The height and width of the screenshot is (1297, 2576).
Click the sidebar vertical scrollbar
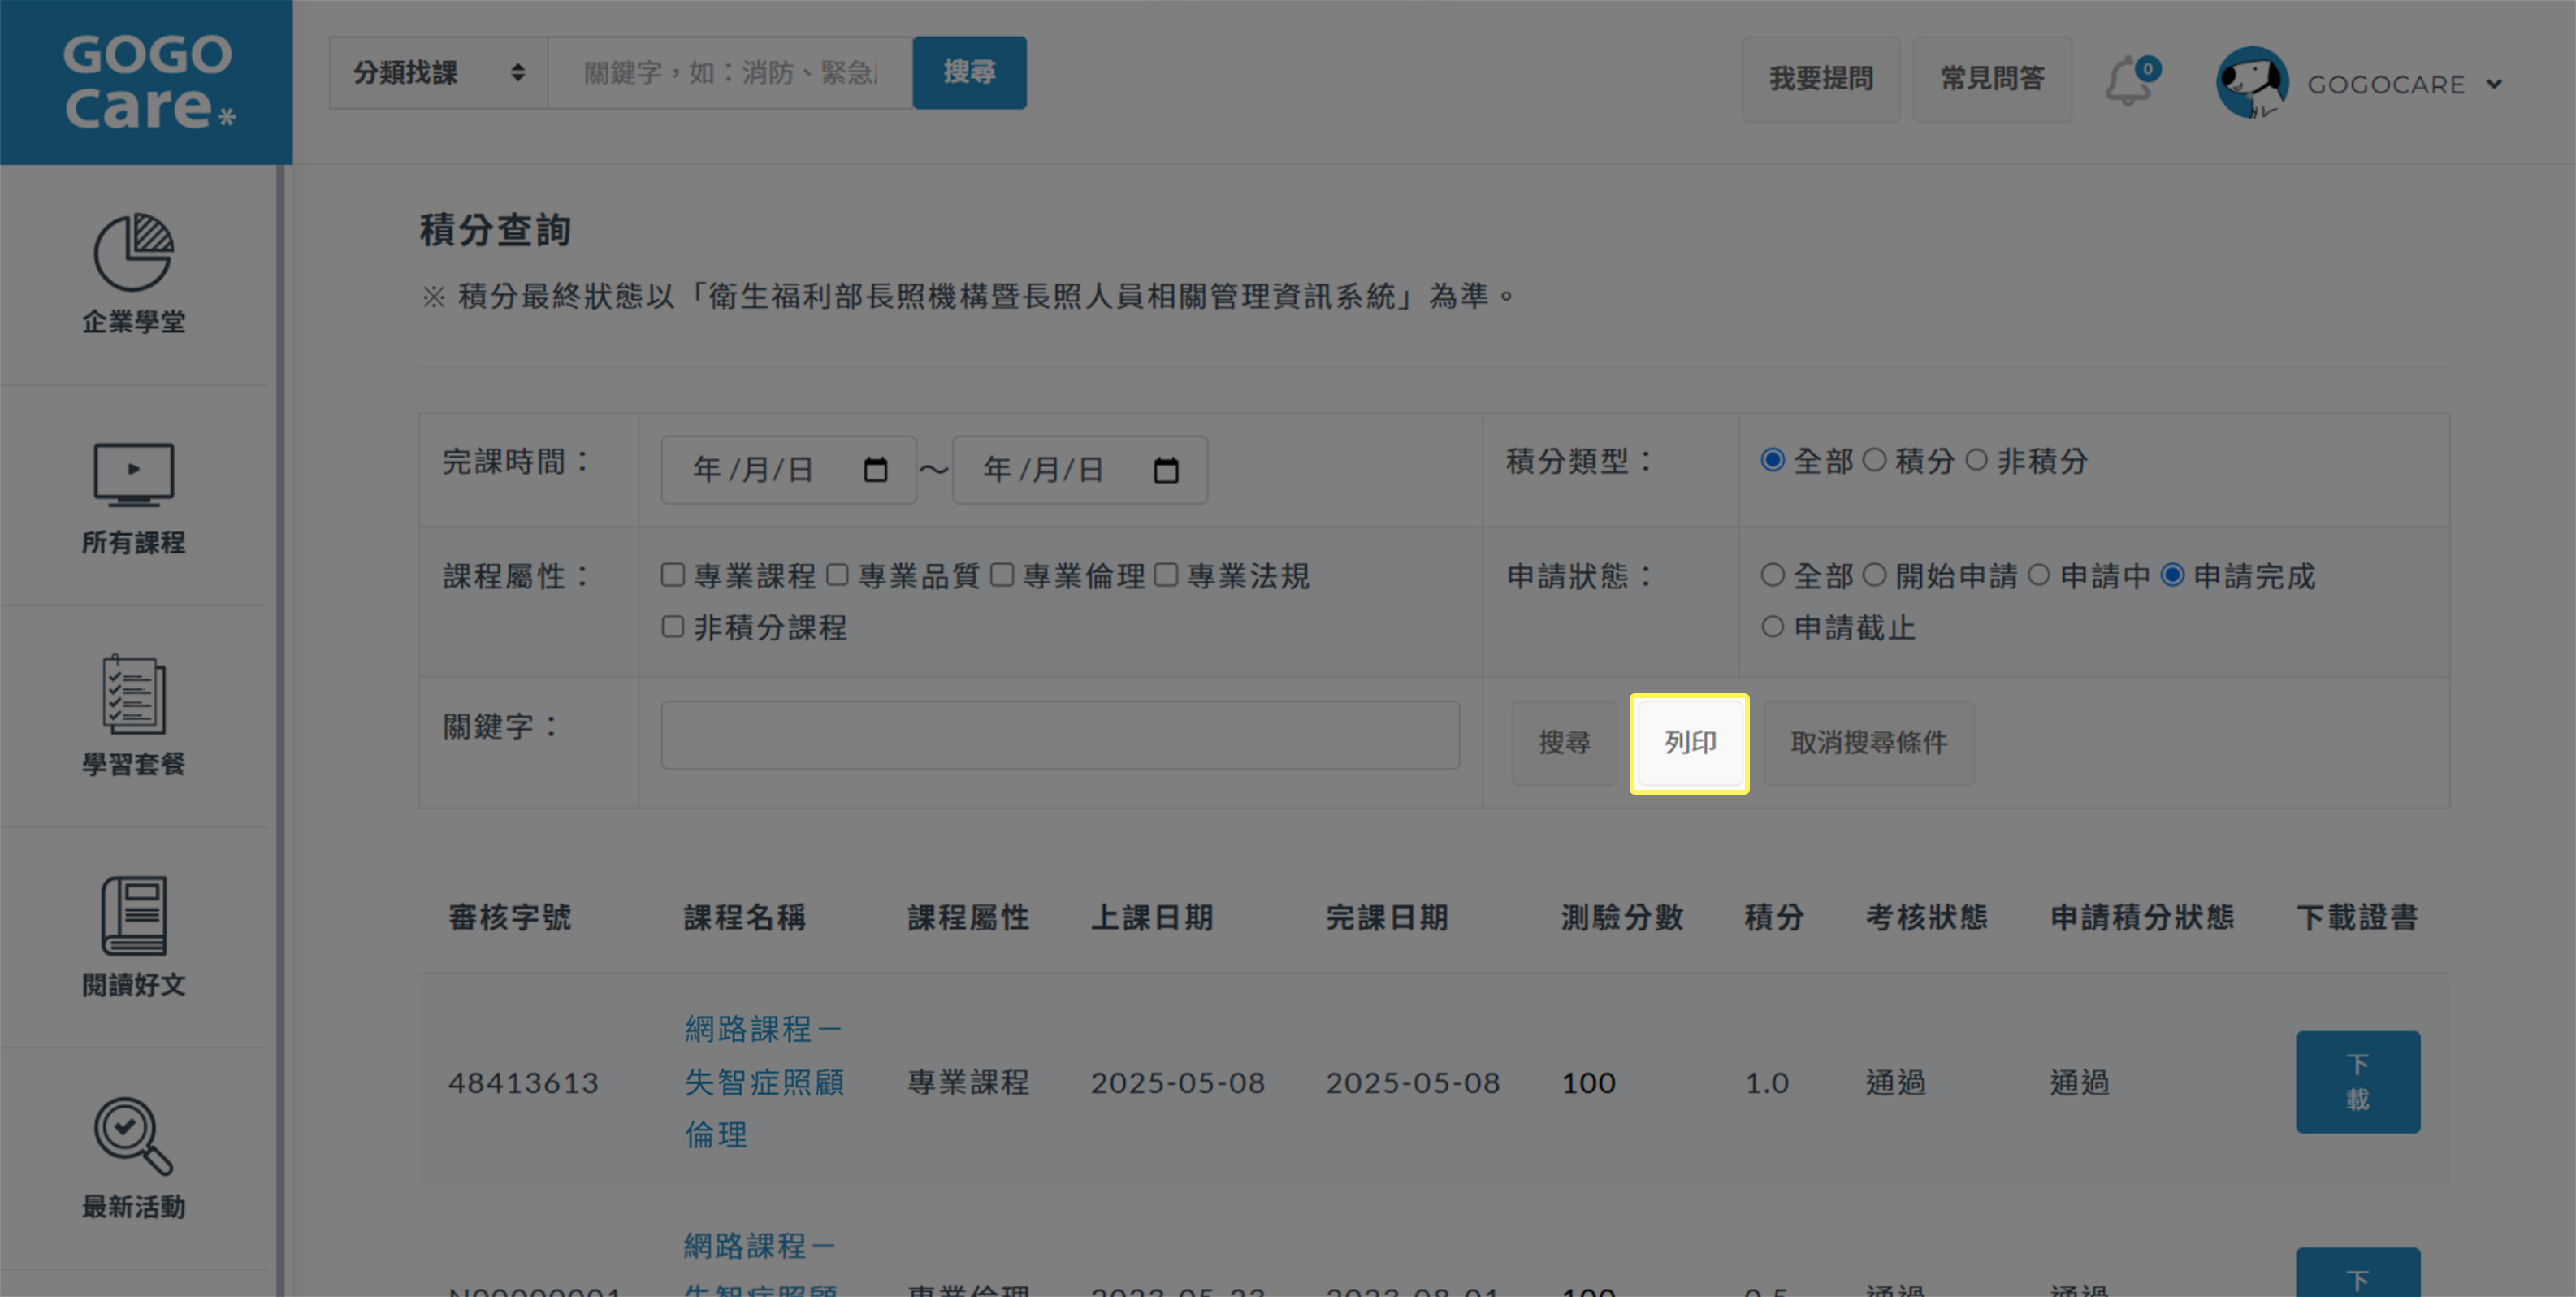(x=281, y=731)
